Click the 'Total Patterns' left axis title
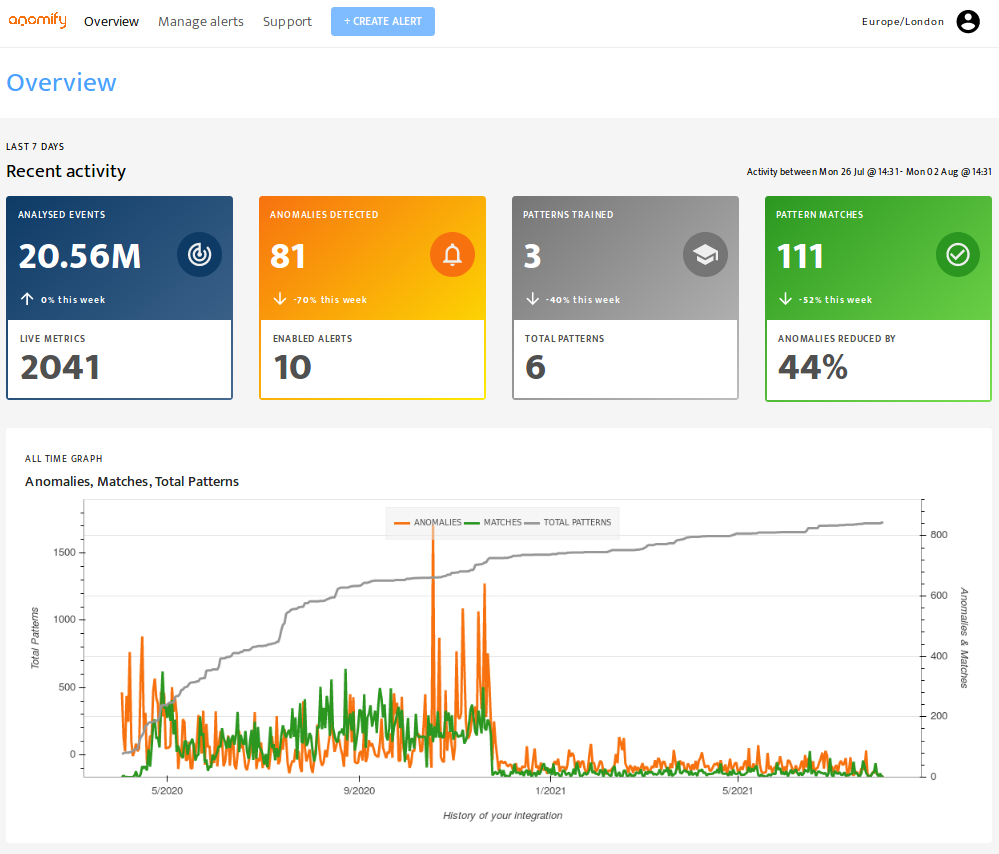 pos(35,638)
